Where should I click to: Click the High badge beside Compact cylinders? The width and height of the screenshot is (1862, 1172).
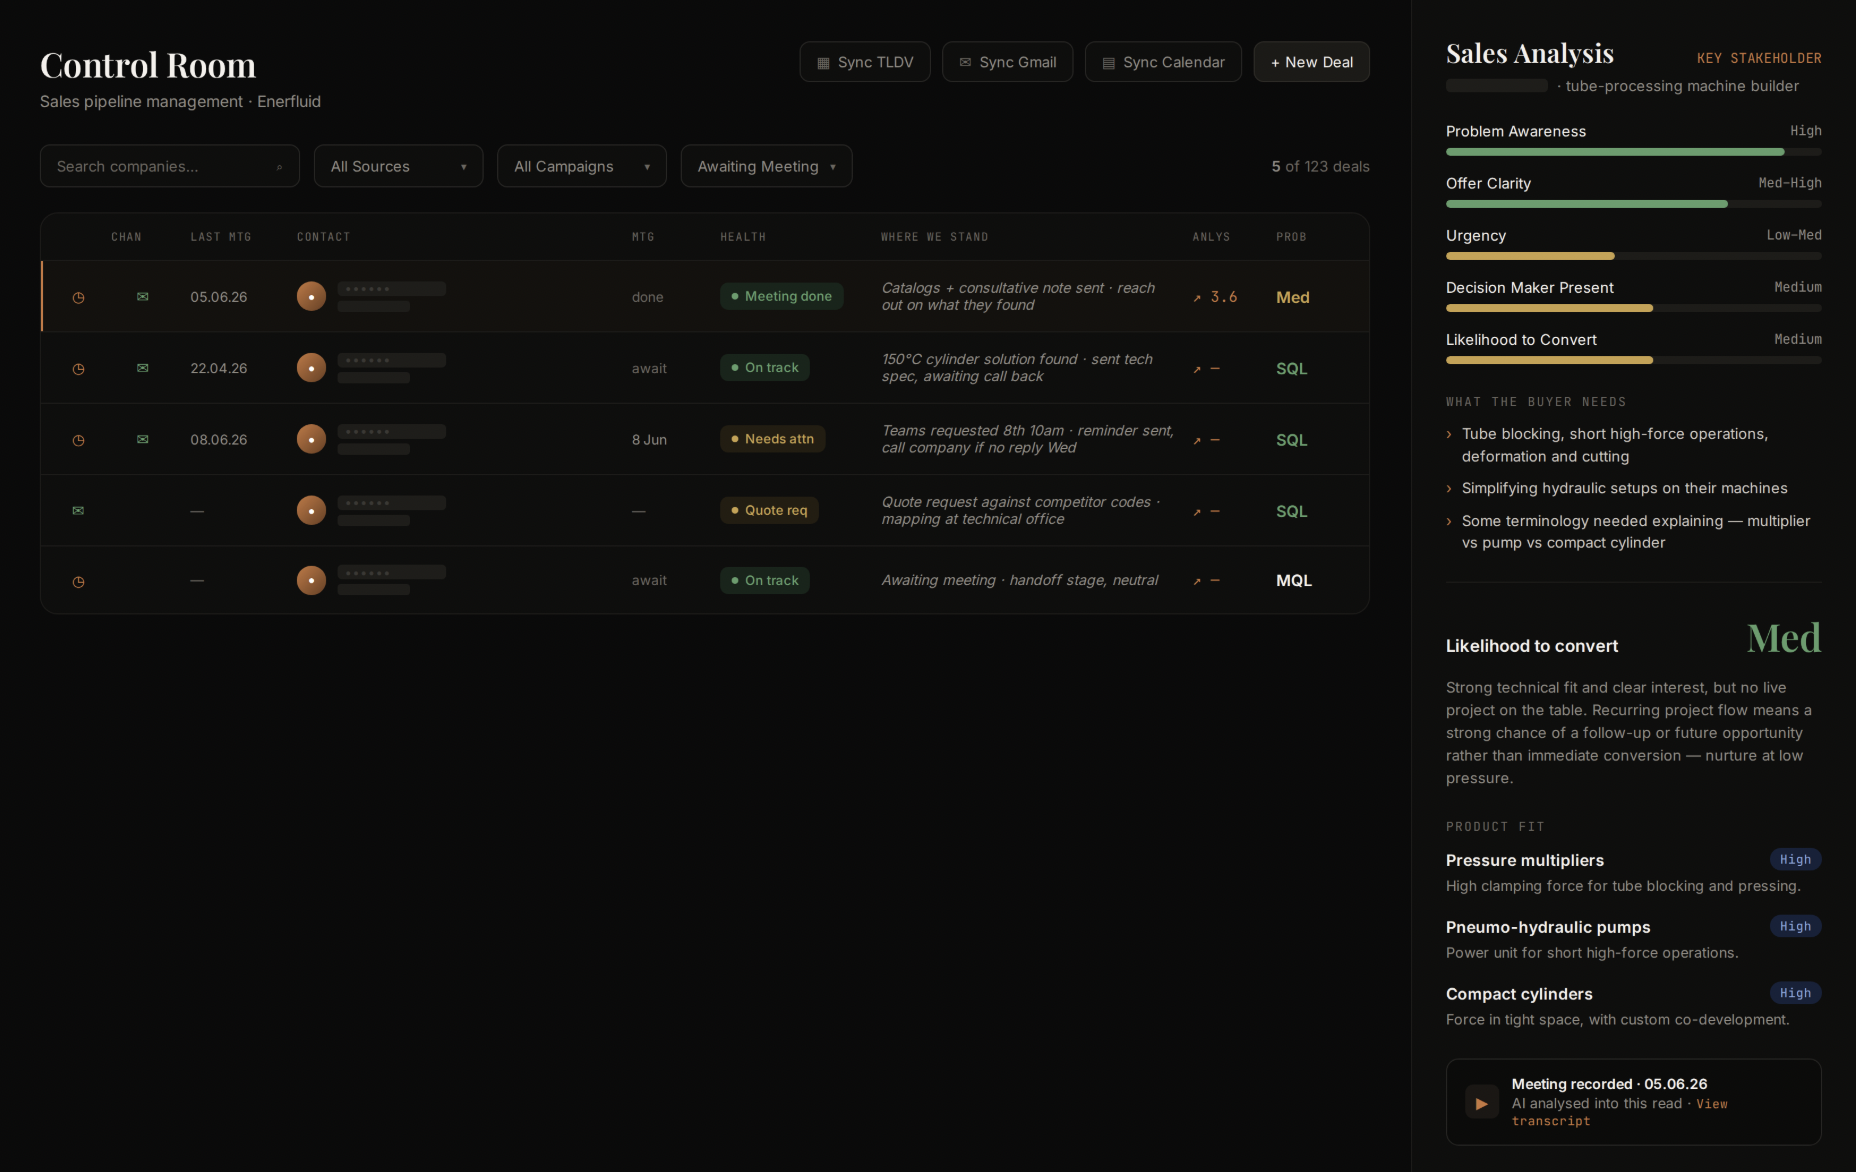[1796, 993]
